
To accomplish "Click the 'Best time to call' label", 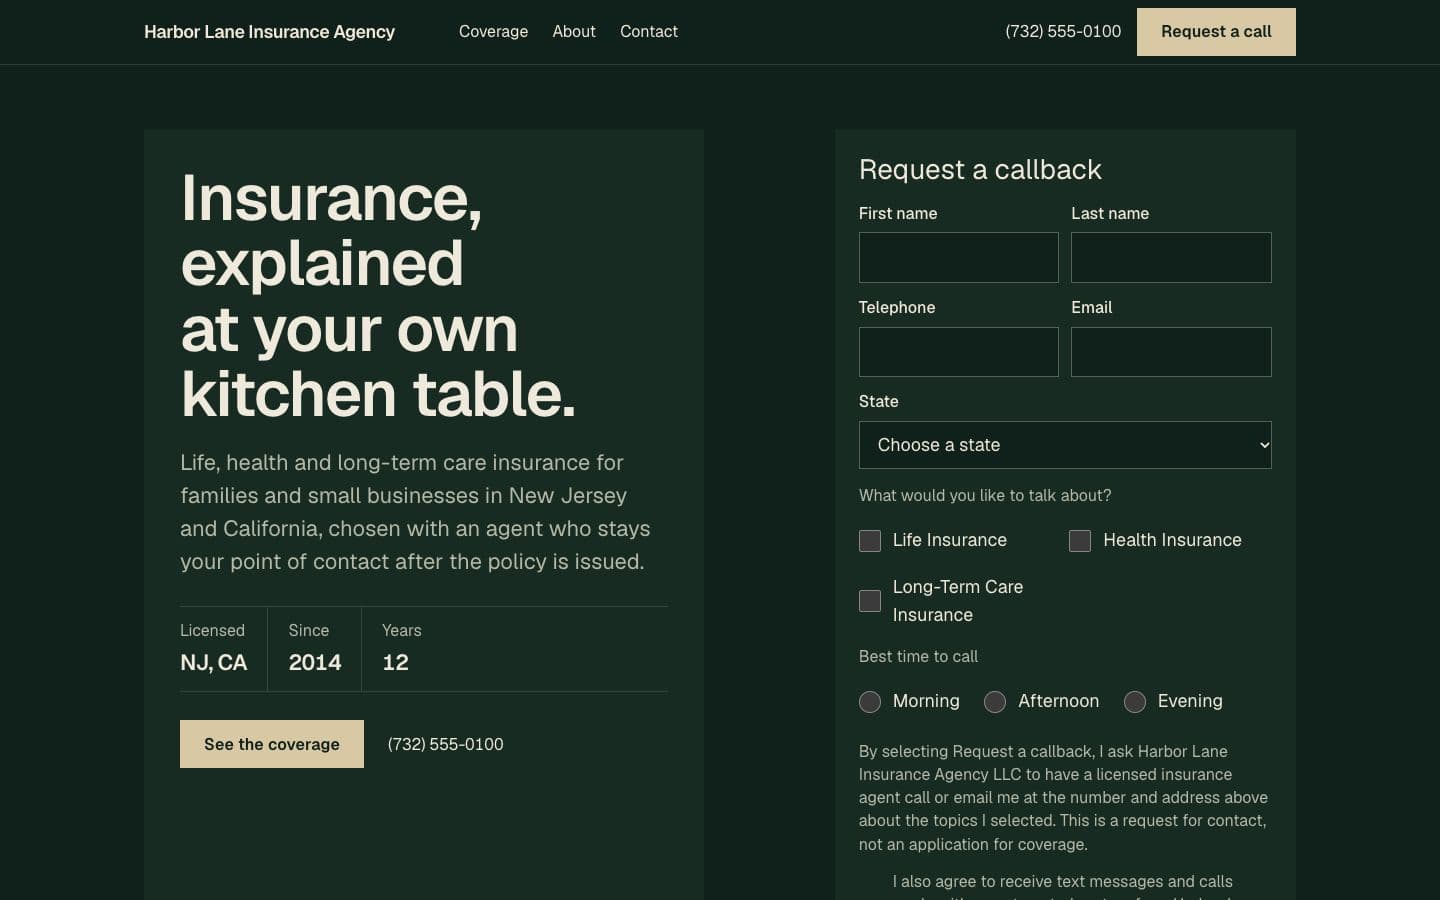I will pos(918,656).
